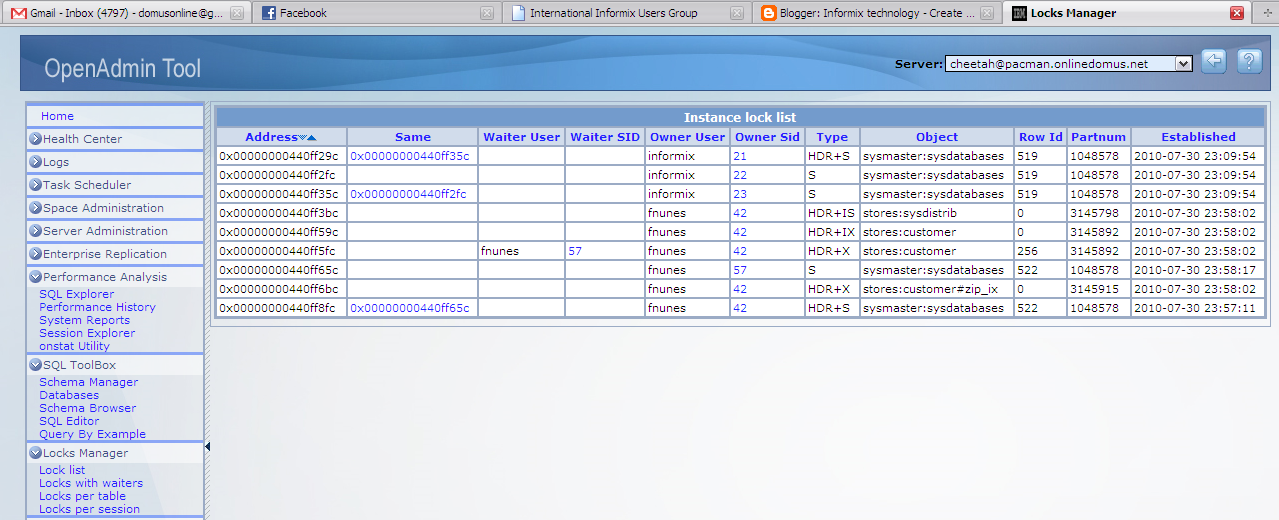Sort table by Owner Sid column
Screen dimensions: 1279x520
pos(767,137)
